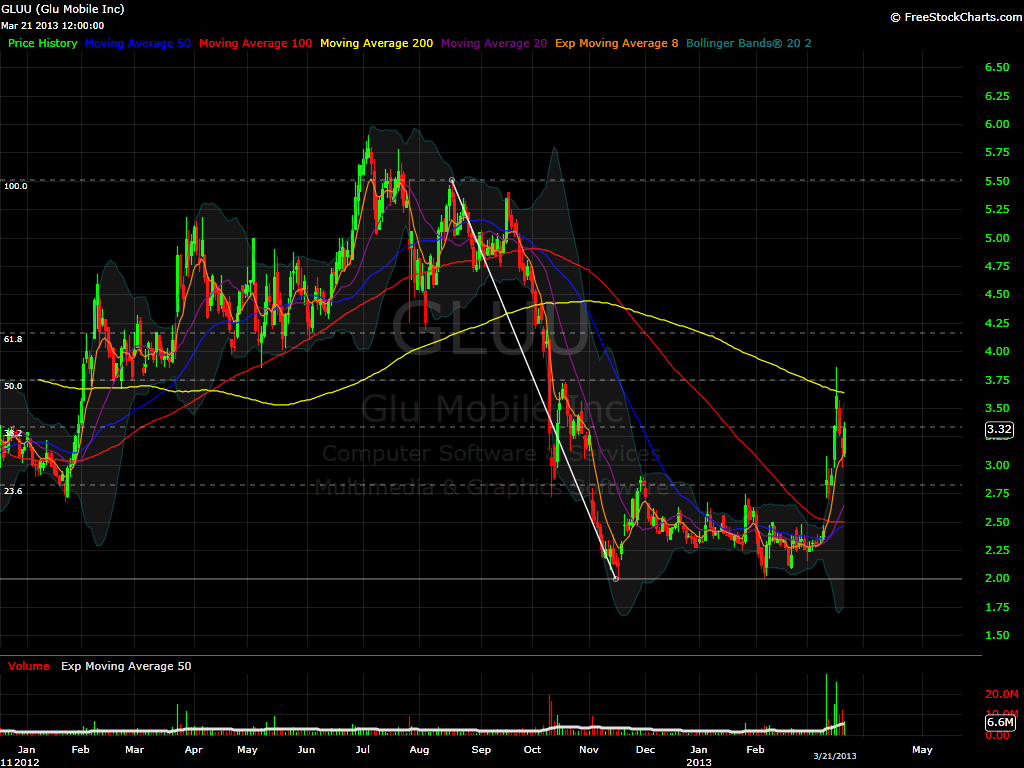Click the red Volume indicator label
This screenshot has width=1024, height=768.
tap(29, 666)
